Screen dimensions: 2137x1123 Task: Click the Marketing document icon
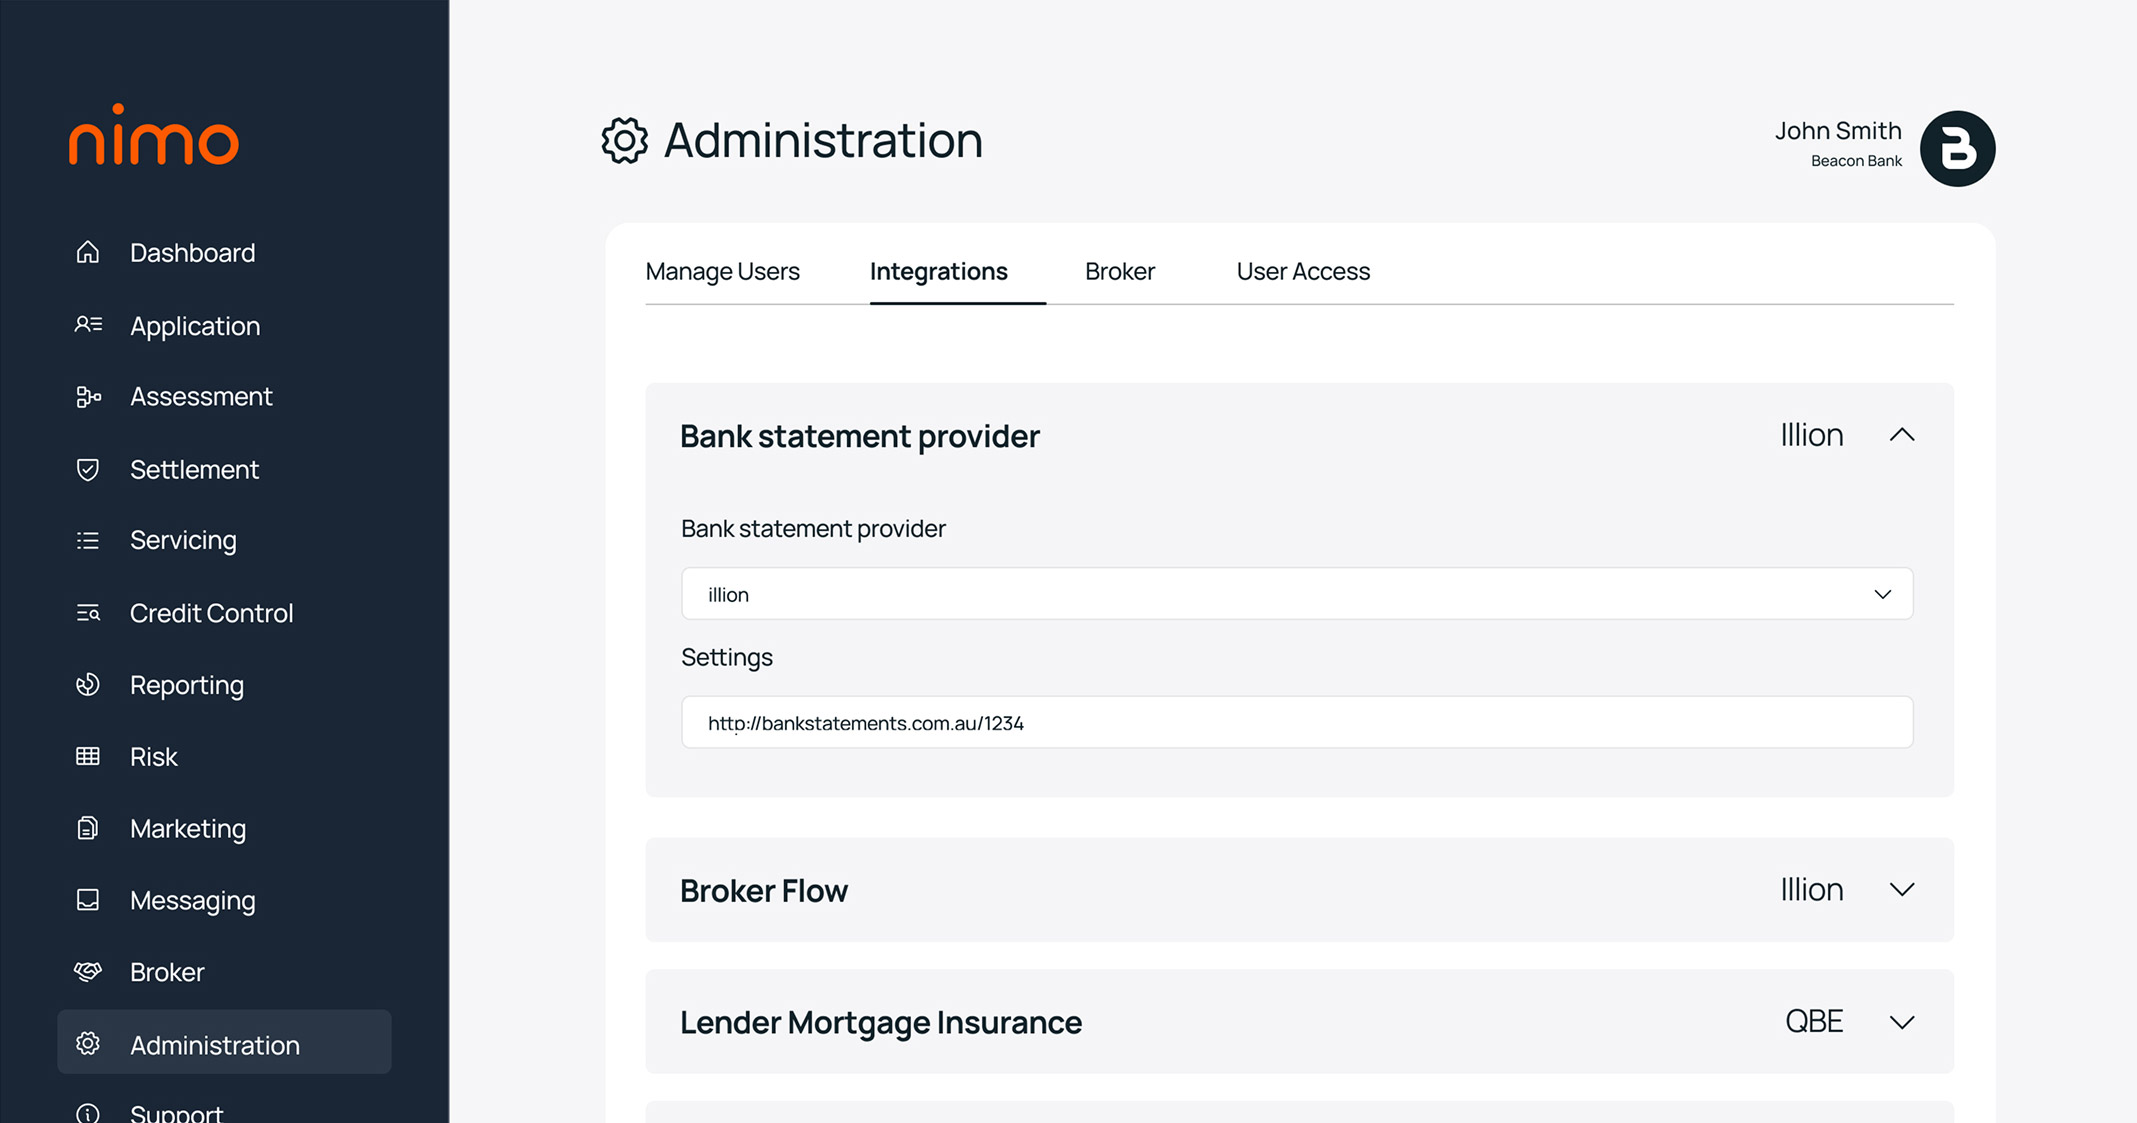pos(88,828)
